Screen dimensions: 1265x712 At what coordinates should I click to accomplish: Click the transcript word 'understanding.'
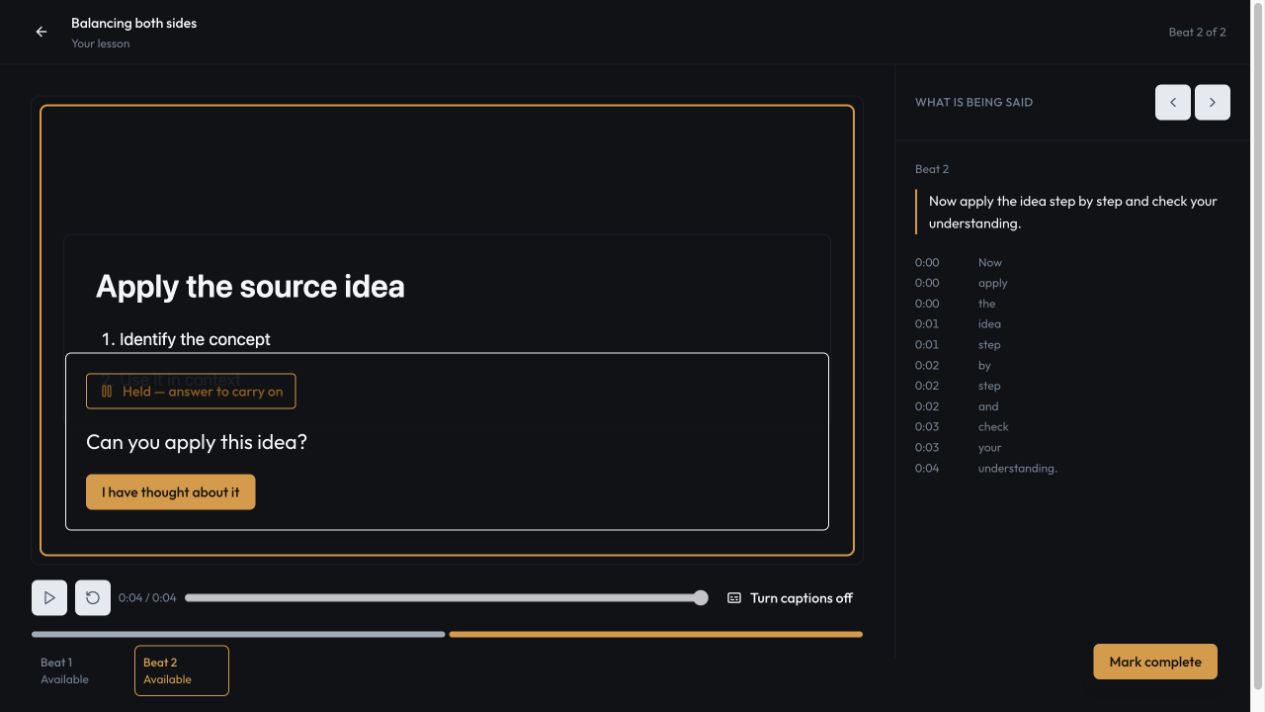(x=1017, y=468)
